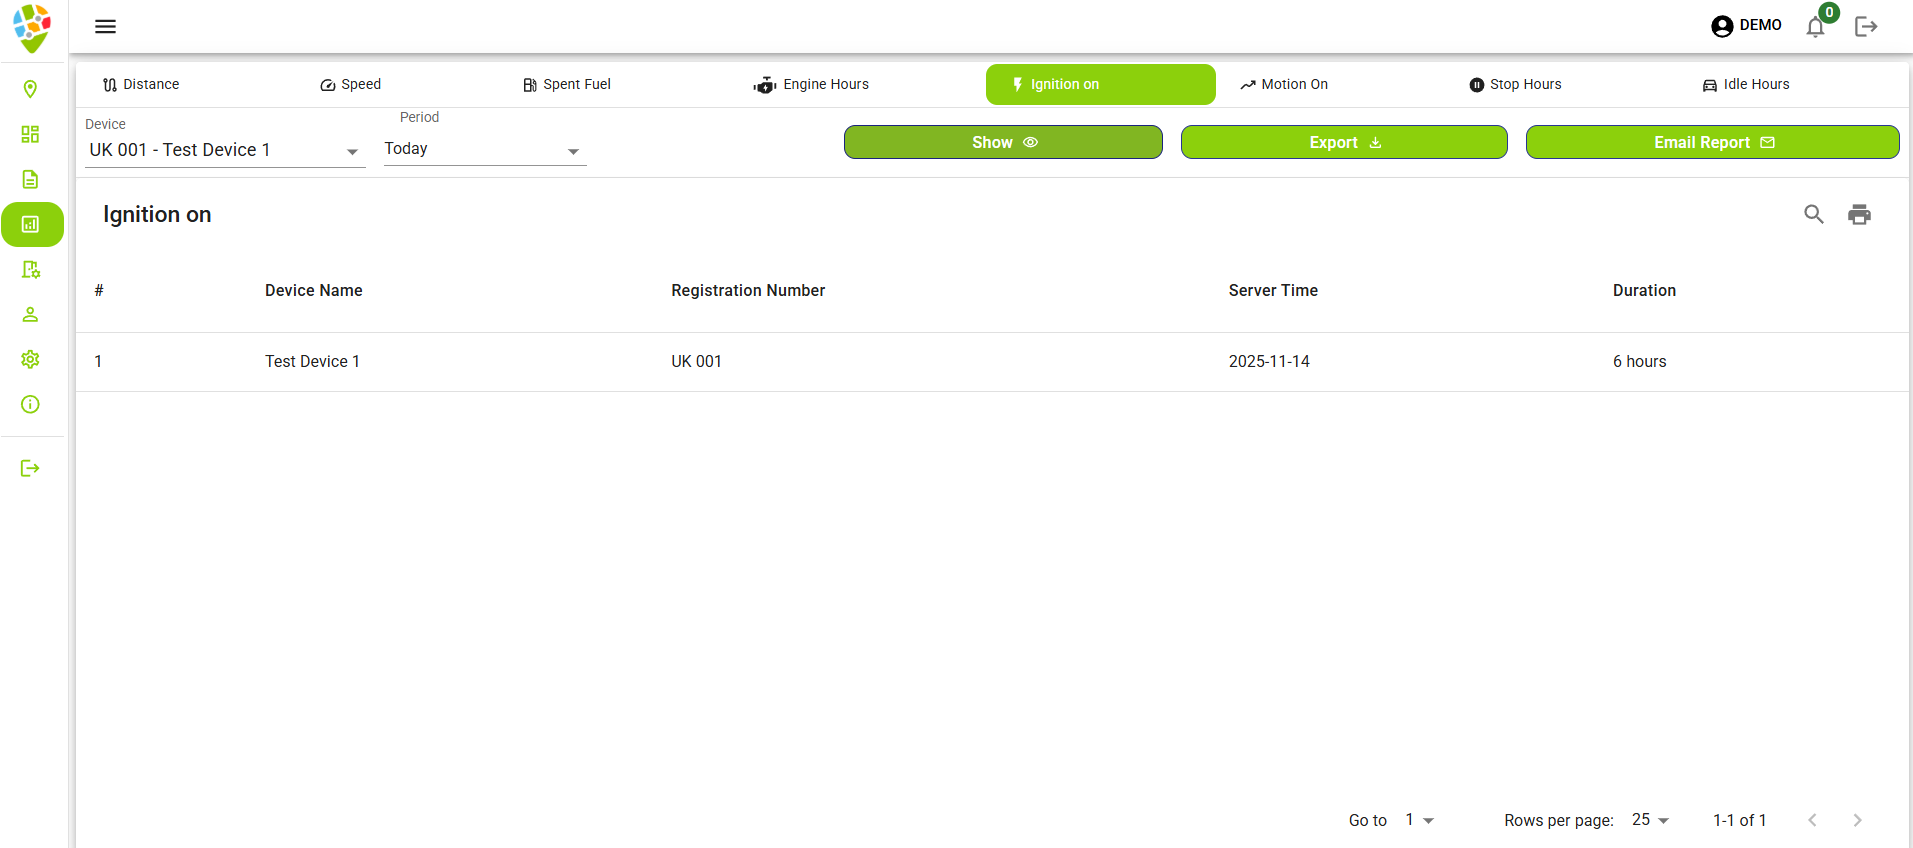Screen dimensions: 1913x848
Task: Switch to the Engine Hours tab
Action: [811, 85]
